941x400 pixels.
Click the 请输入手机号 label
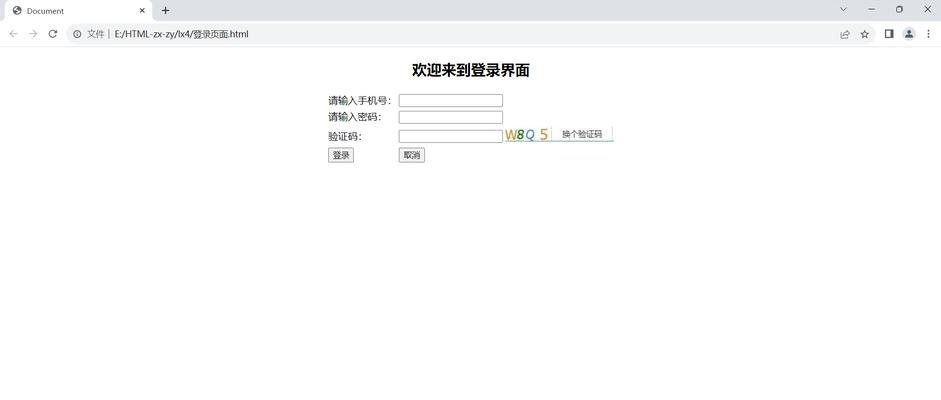point(360,101)
